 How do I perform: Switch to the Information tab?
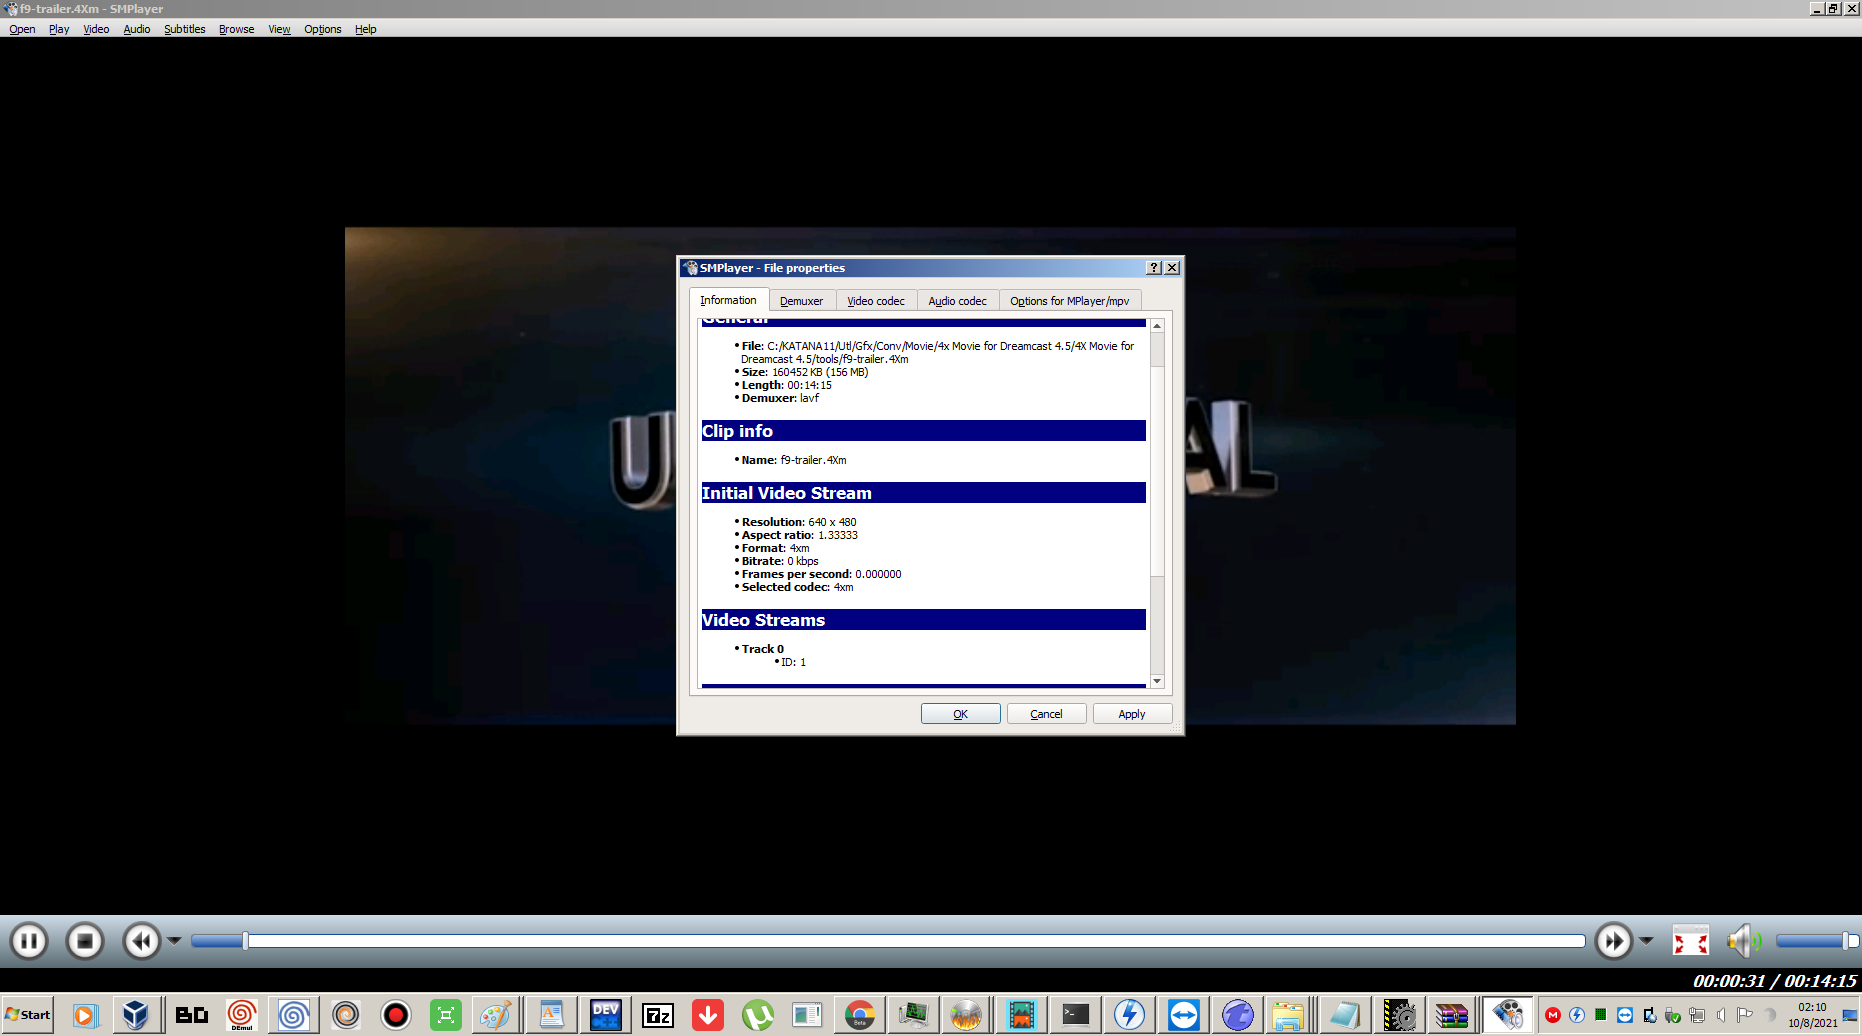[x=728, y=300]
